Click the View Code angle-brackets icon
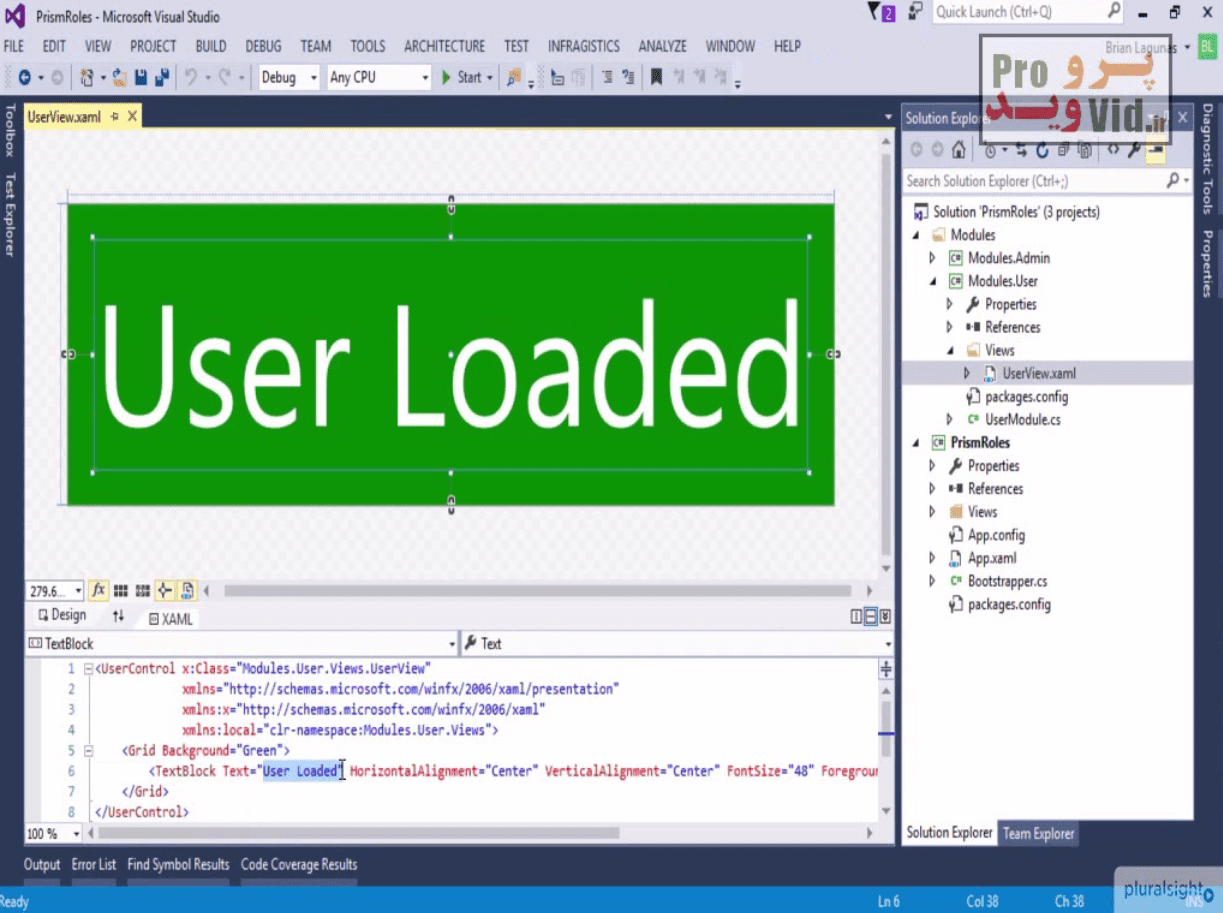This screenshot has height=913, width=1223. click(1113, 149)
